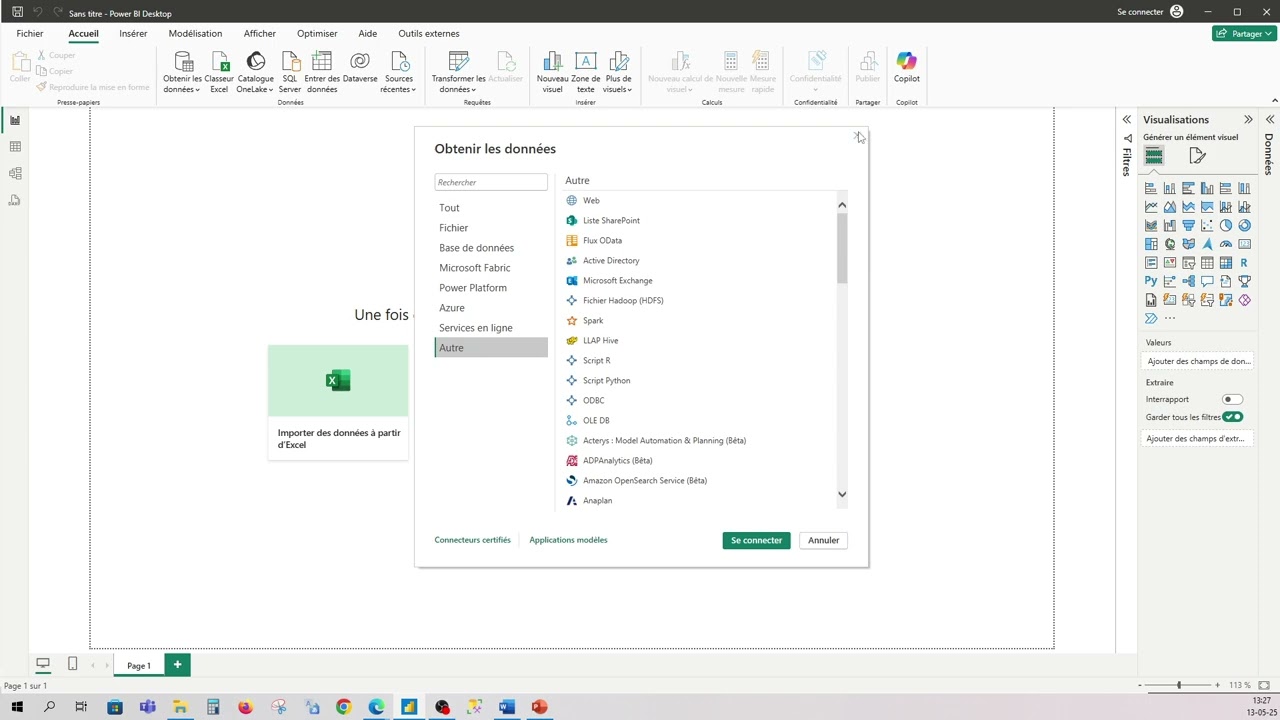Toggle the Interrapport switch
The height and width of the screenshot is (720, 1280).
(x=1233, y=399)
